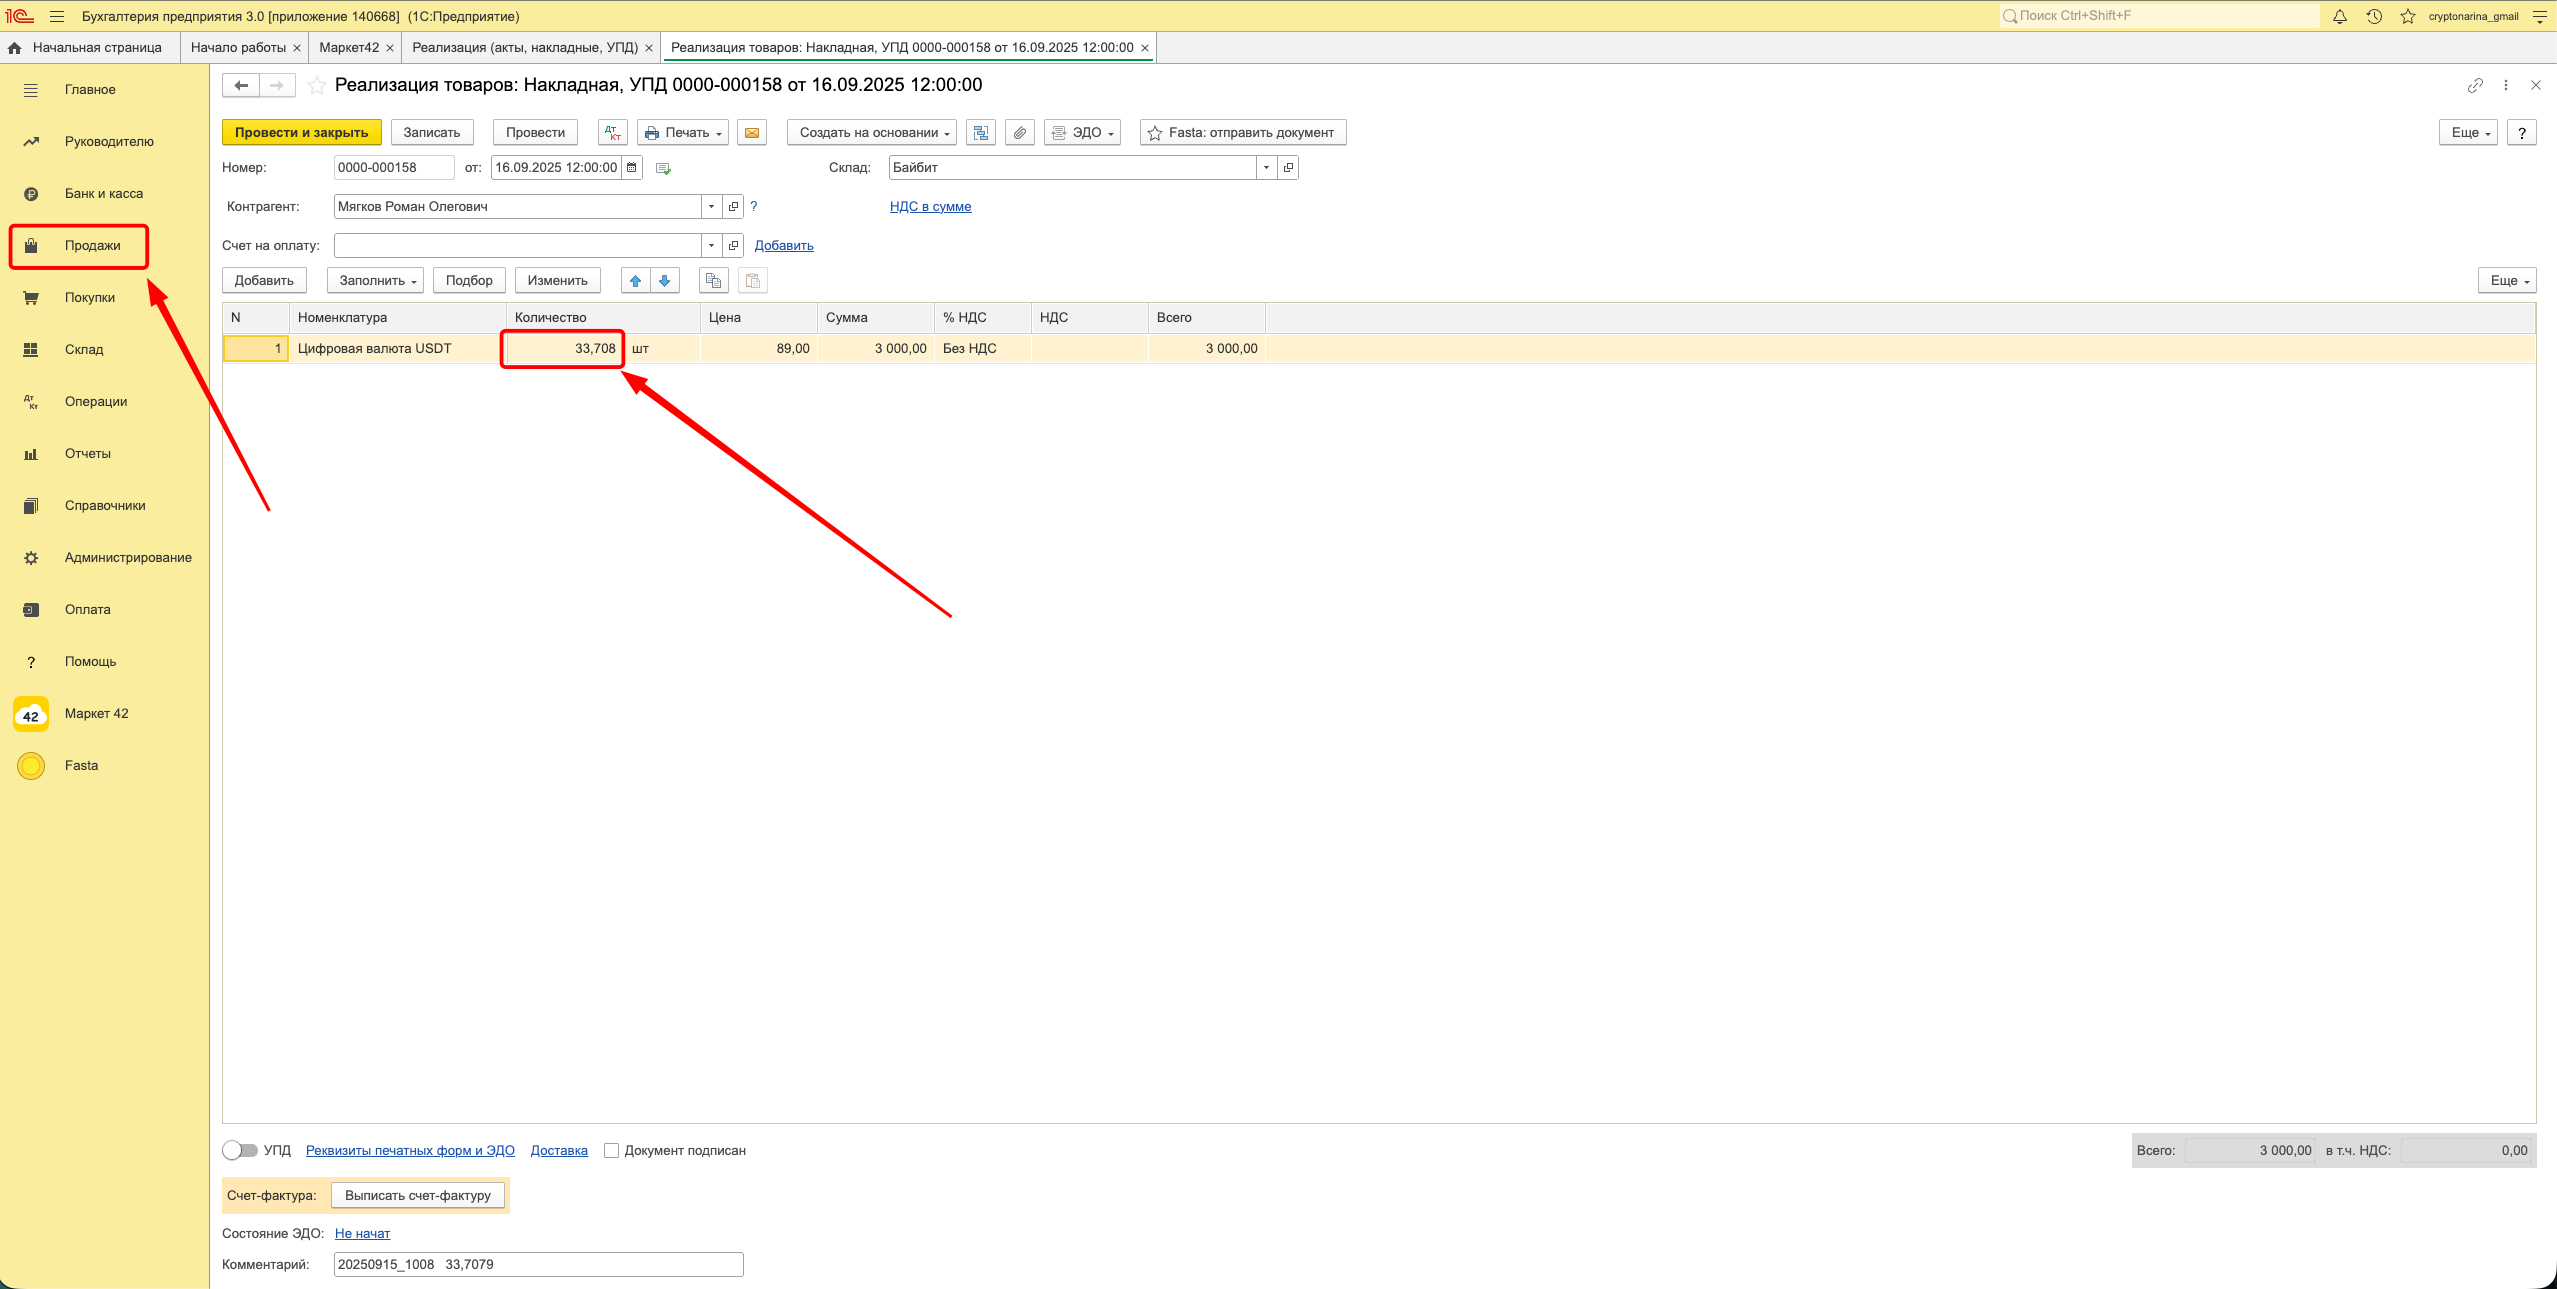Open the НДС в сумме link
This screenshot has width=2557, height=1289.
pos(930,207)
